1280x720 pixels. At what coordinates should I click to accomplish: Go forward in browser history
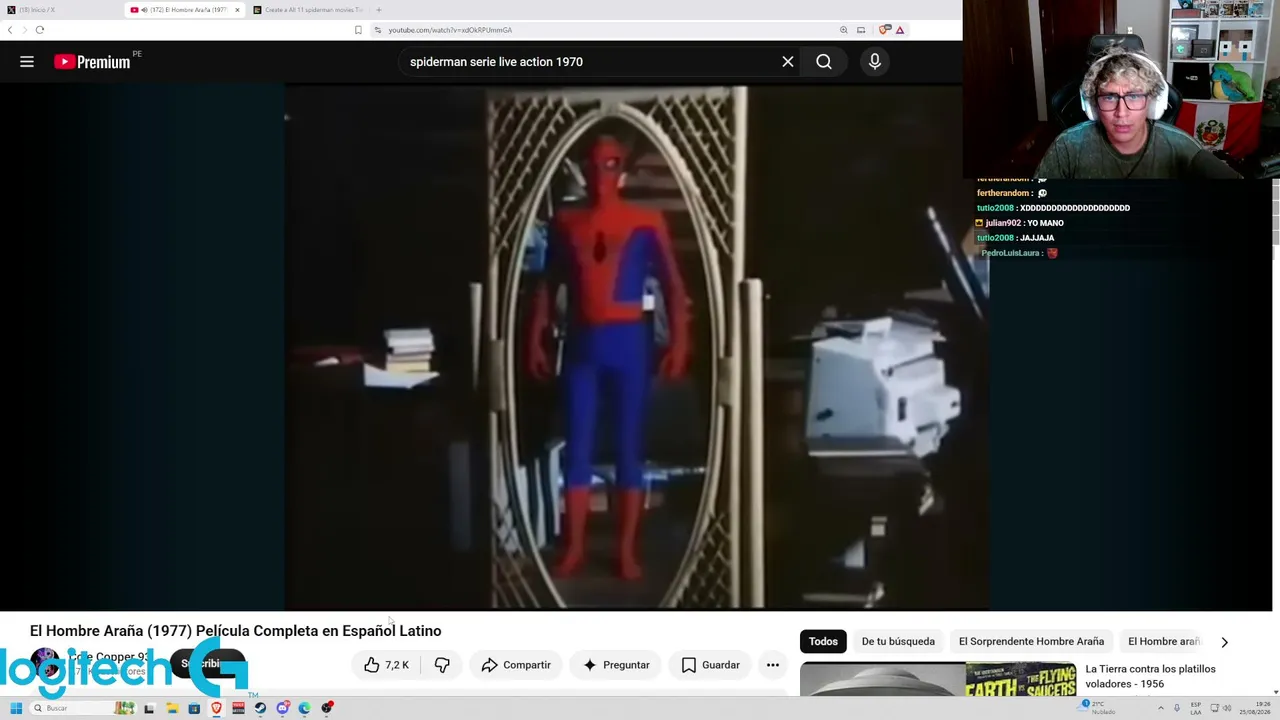pyautogui.click(x=24, y=30)
